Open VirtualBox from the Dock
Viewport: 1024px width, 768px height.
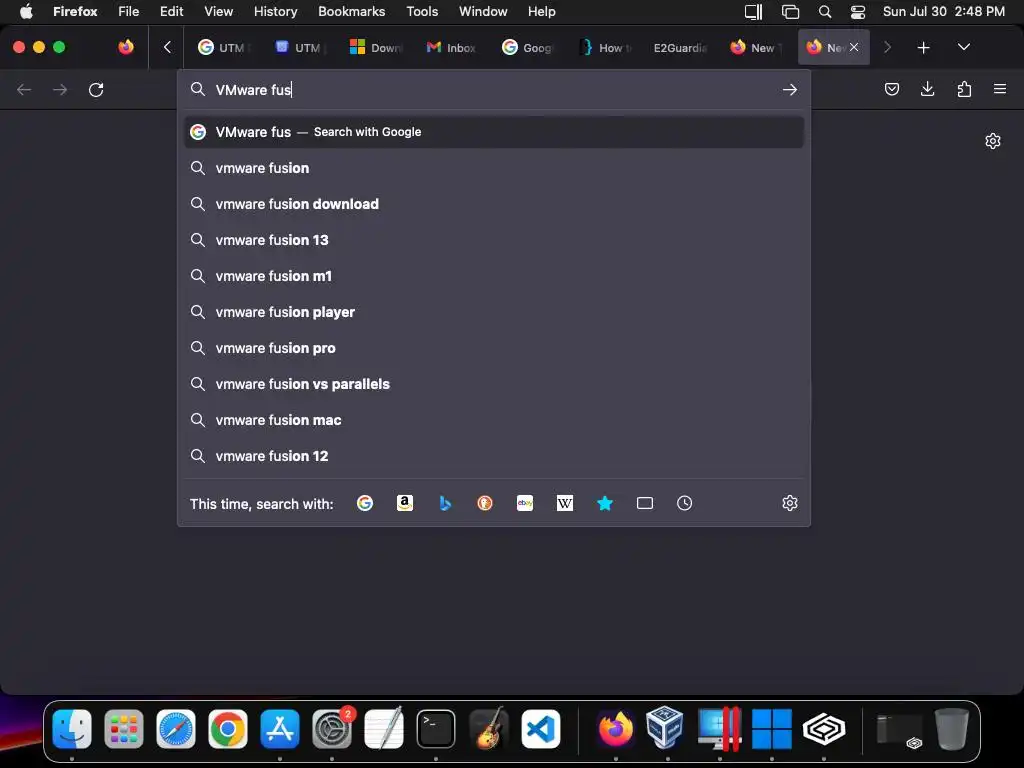665,728
